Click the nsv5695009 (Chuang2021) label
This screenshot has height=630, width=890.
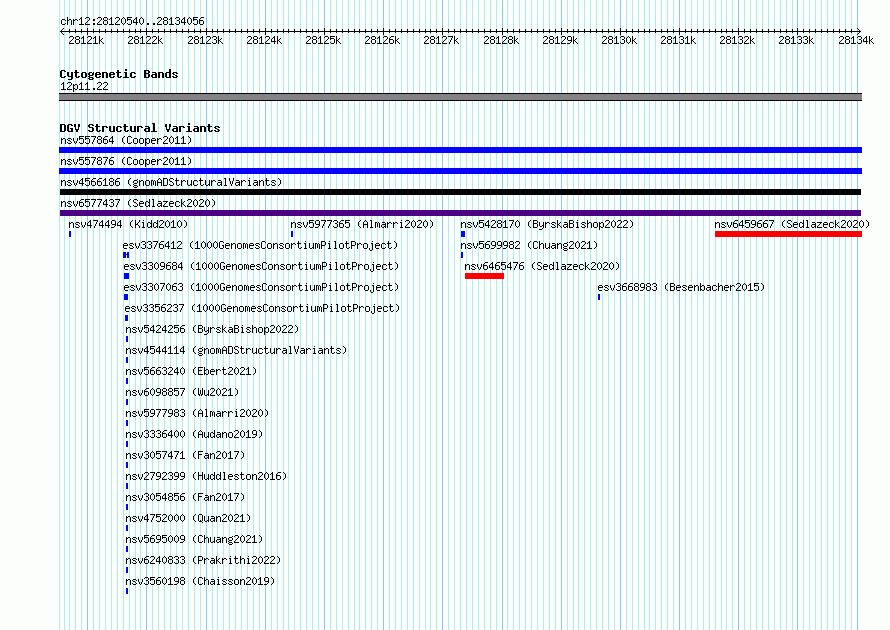pos(194,539)
